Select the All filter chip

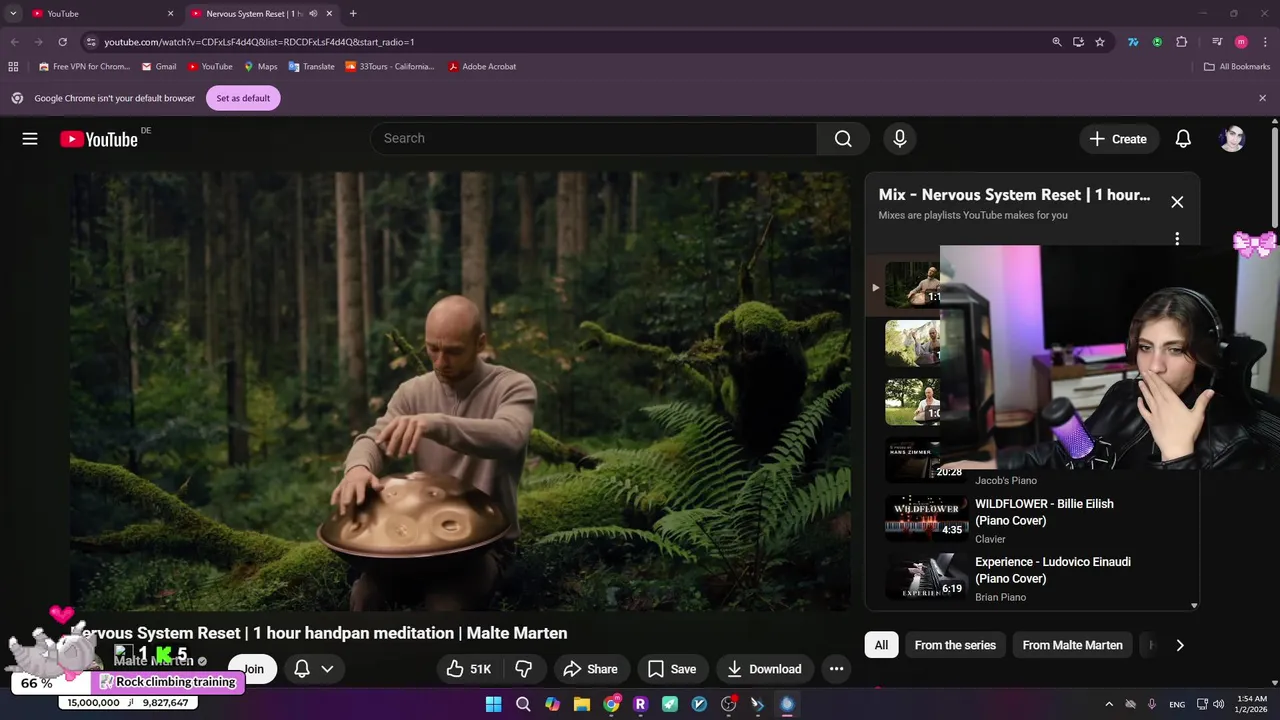click(x=881, y=645)
